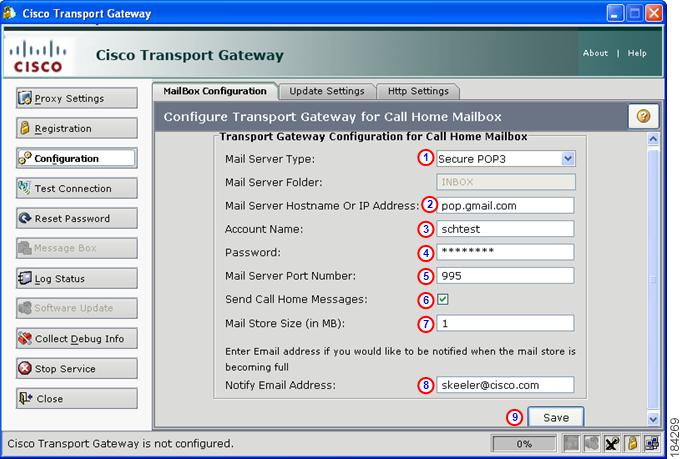This screenshot has height=459, width=683.
Task: Click the second gray status bar icon
Action: click(592, 444)
